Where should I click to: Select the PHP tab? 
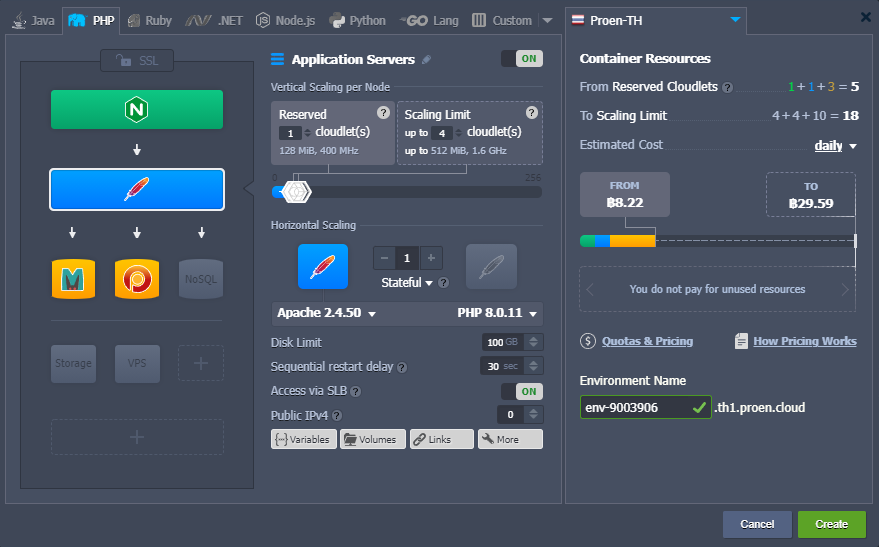pos(92,21)
